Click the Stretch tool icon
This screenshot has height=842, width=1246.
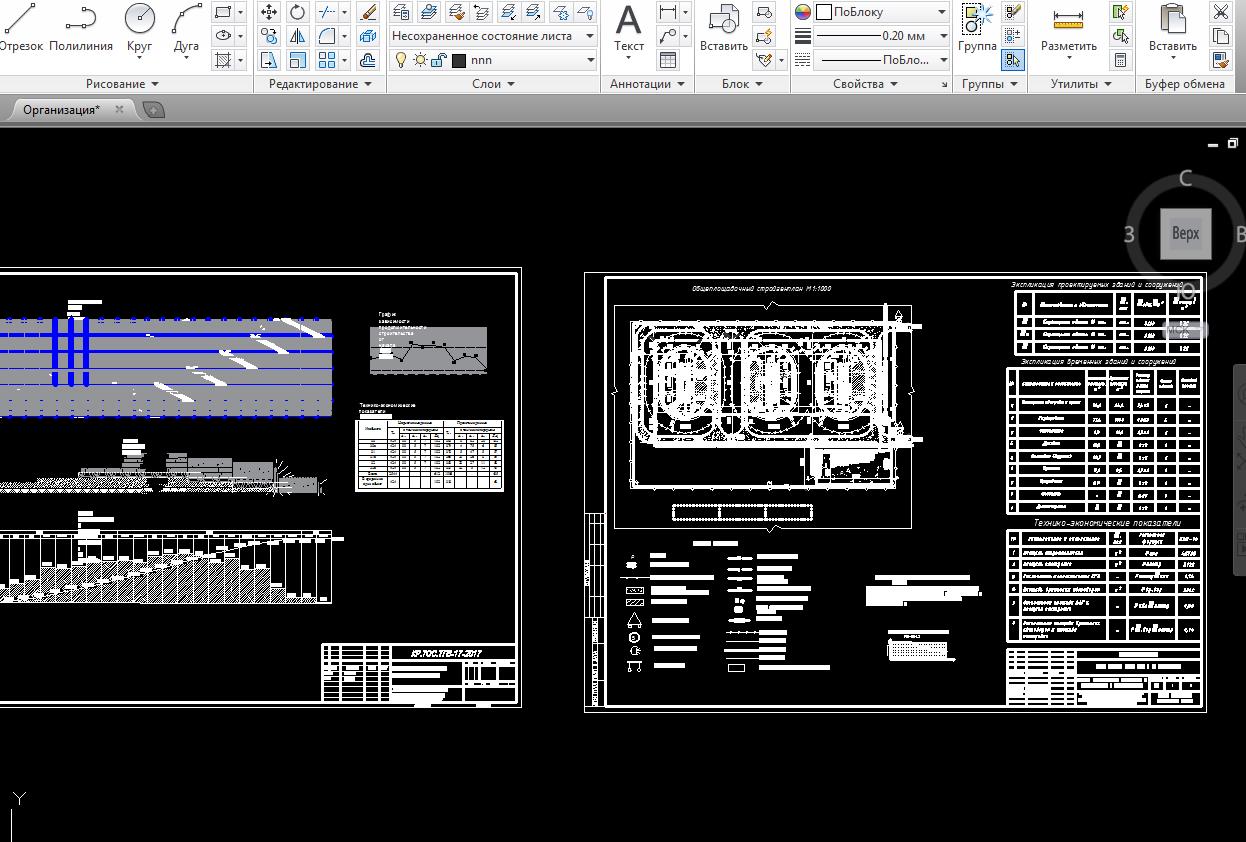(x=269, y=60)
